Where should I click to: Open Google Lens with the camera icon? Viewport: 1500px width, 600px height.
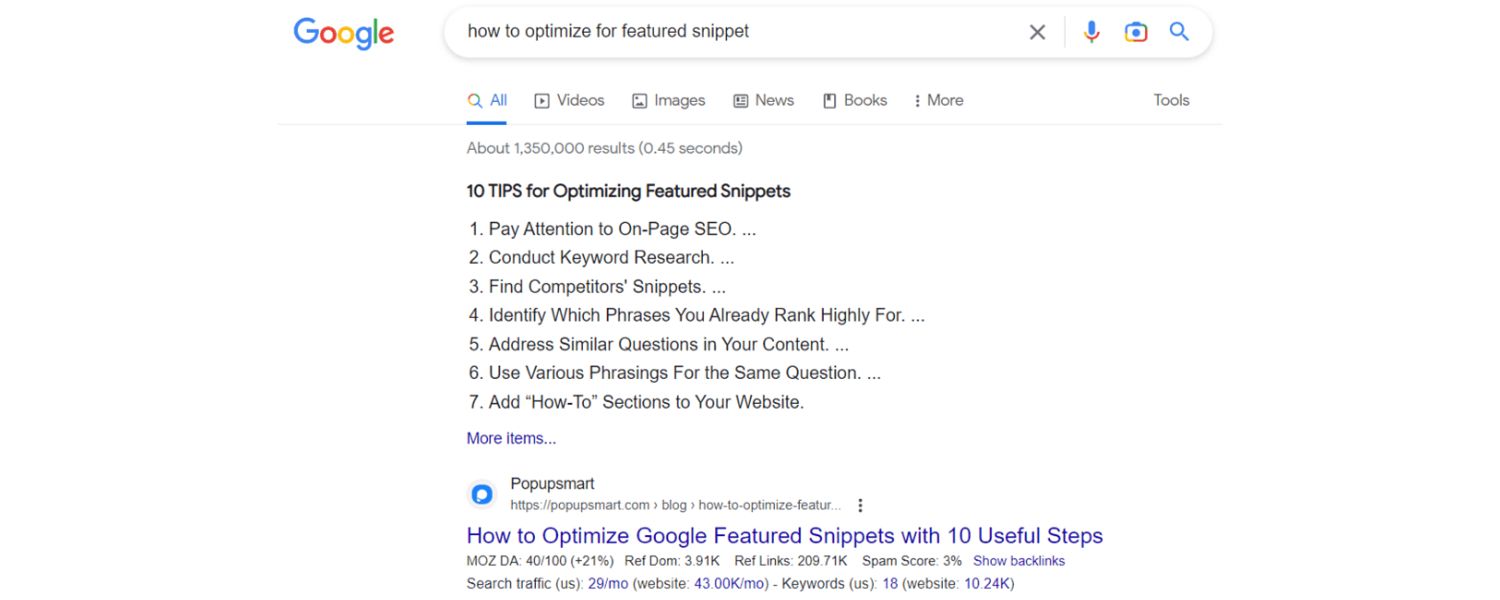[1135, 31]
